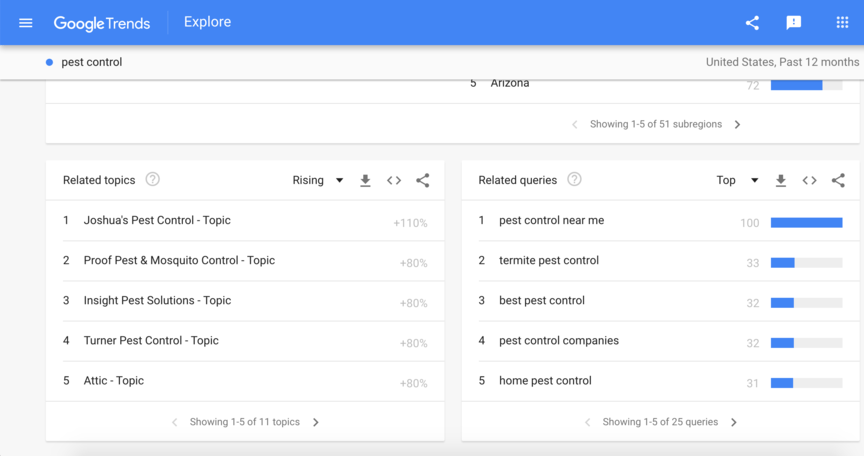Open the Google apps grid

point(842,23)
